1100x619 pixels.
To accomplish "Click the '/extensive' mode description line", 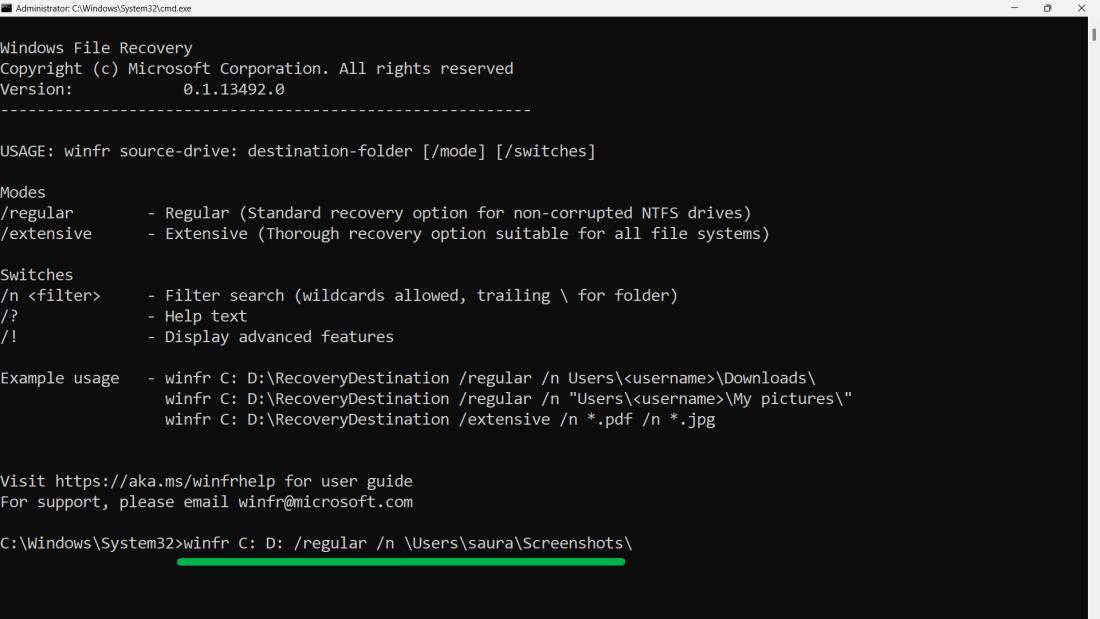I will 385,234.
